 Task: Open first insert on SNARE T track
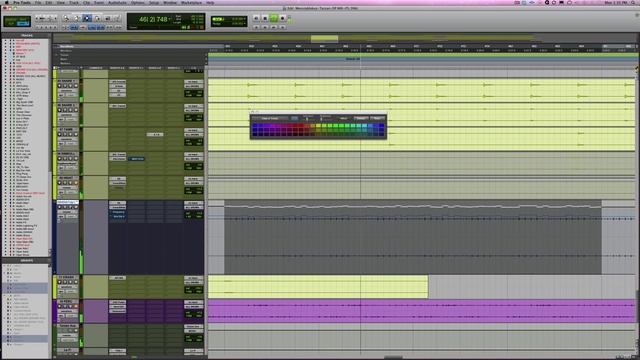118,82
